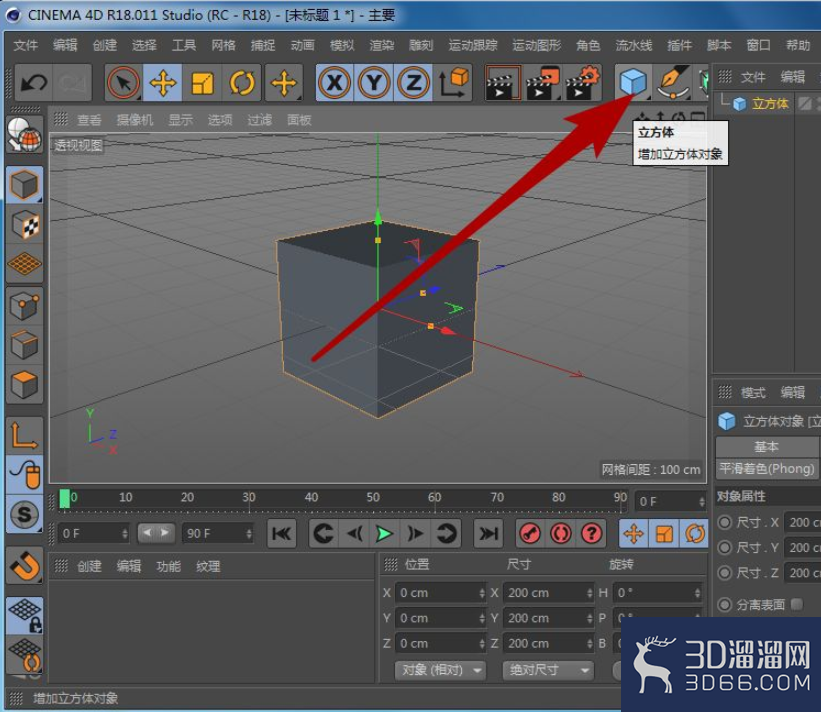Open the 基本 attribute tab
This screenshot has width=821, height=712.
(767, 447)
